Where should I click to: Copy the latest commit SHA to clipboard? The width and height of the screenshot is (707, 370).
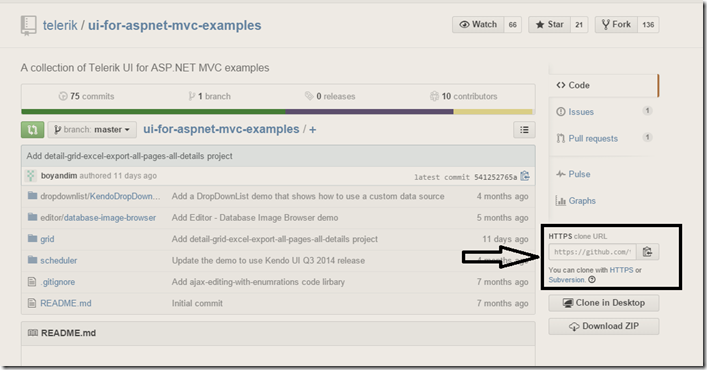[525, 176]
